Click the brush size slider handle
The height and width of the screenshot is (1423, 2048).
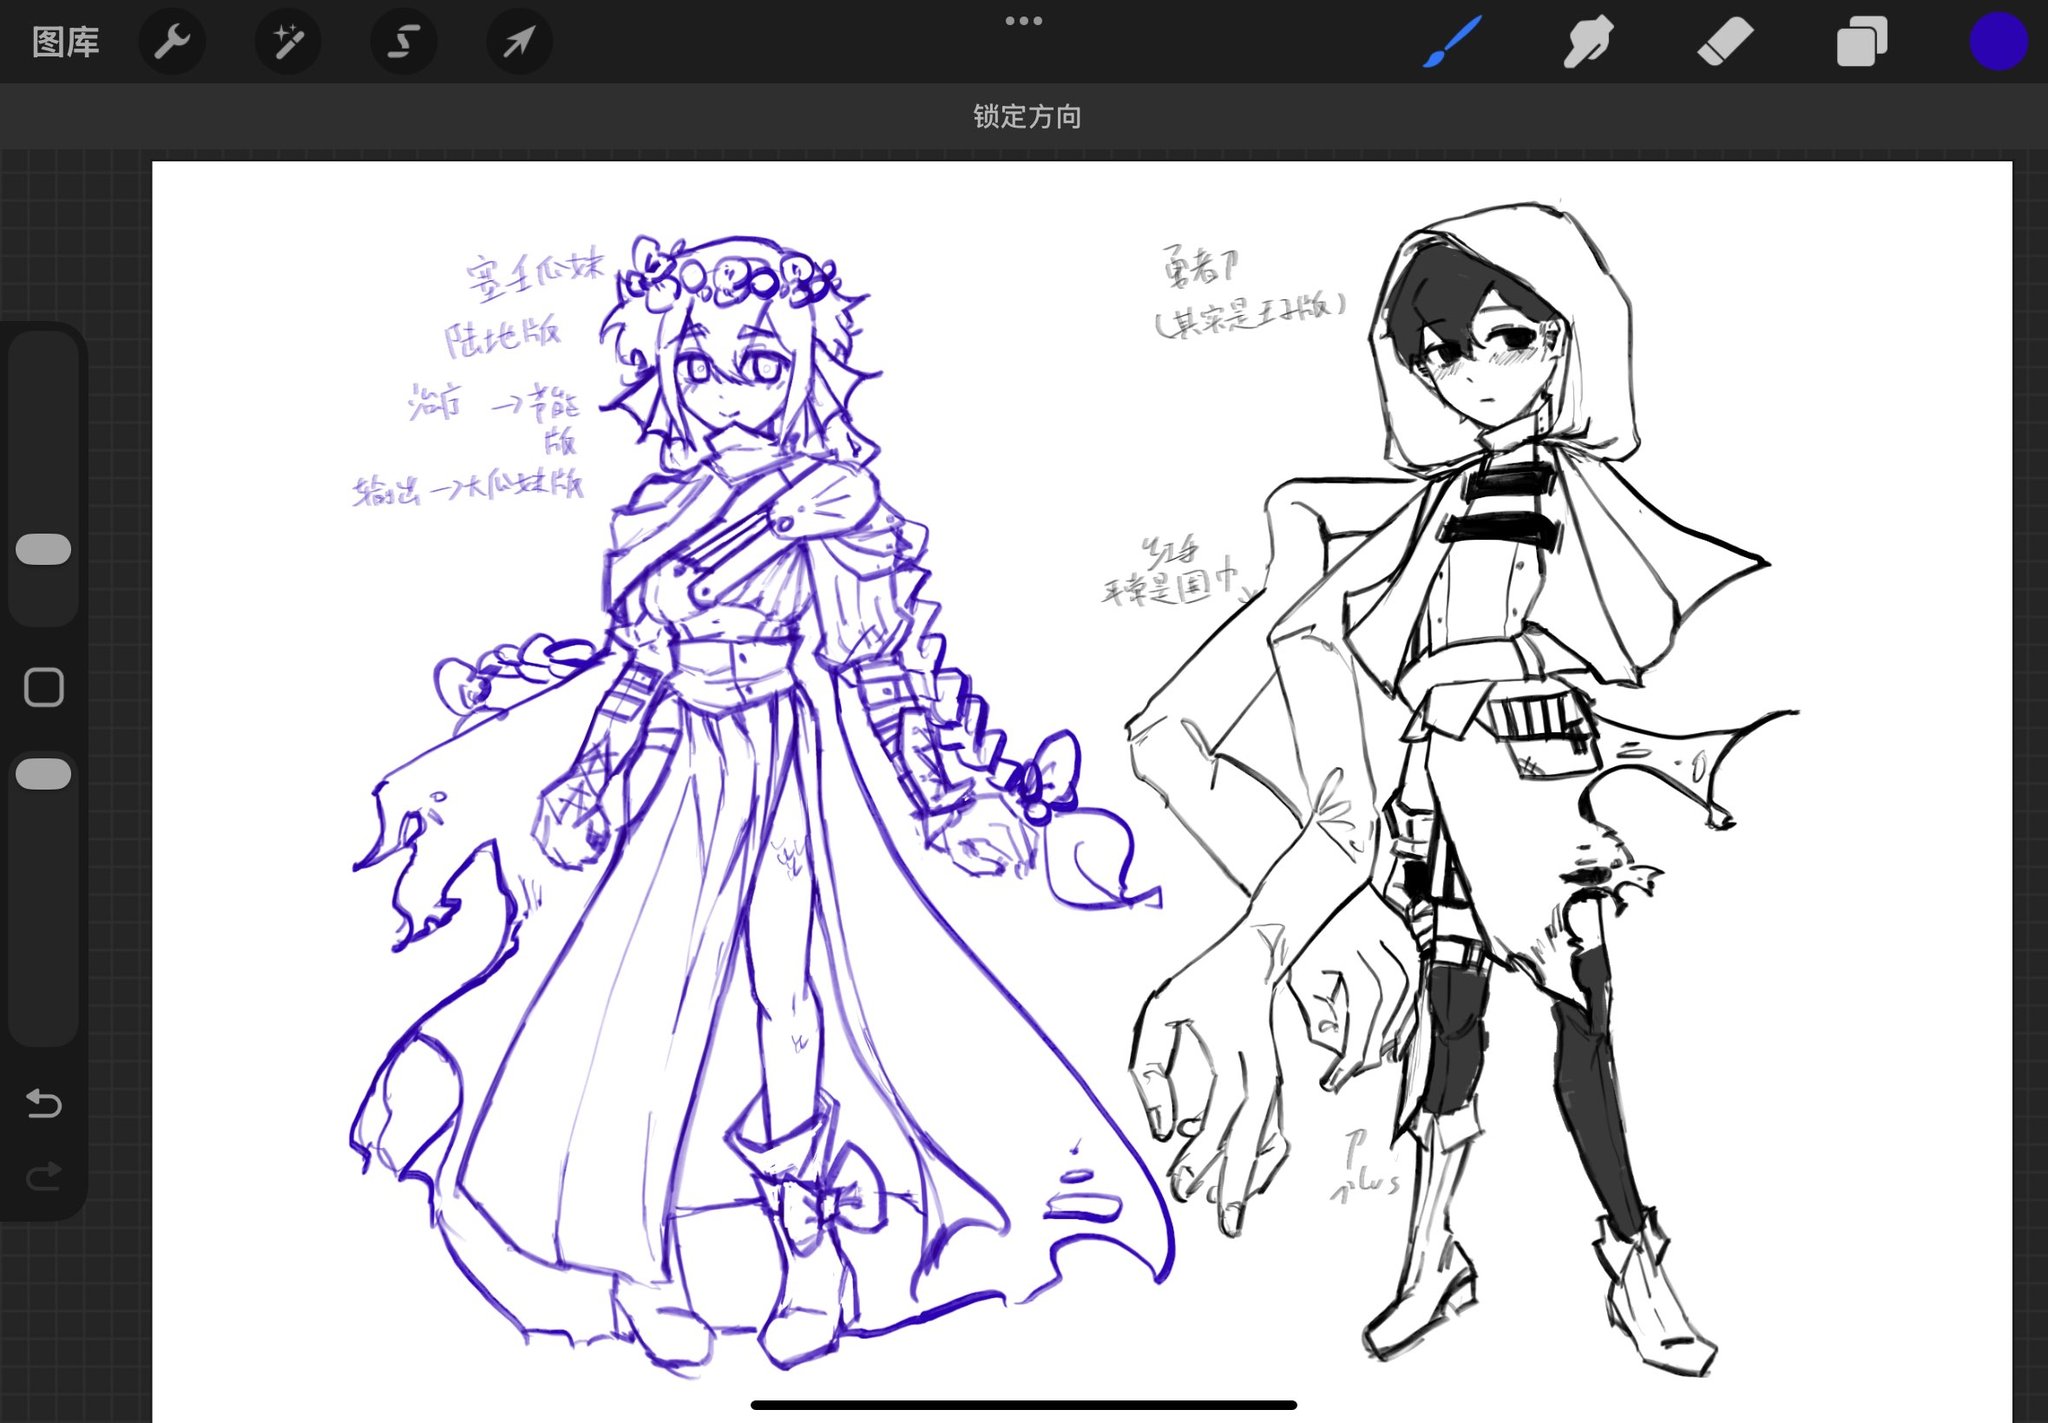tap(44, 549)
